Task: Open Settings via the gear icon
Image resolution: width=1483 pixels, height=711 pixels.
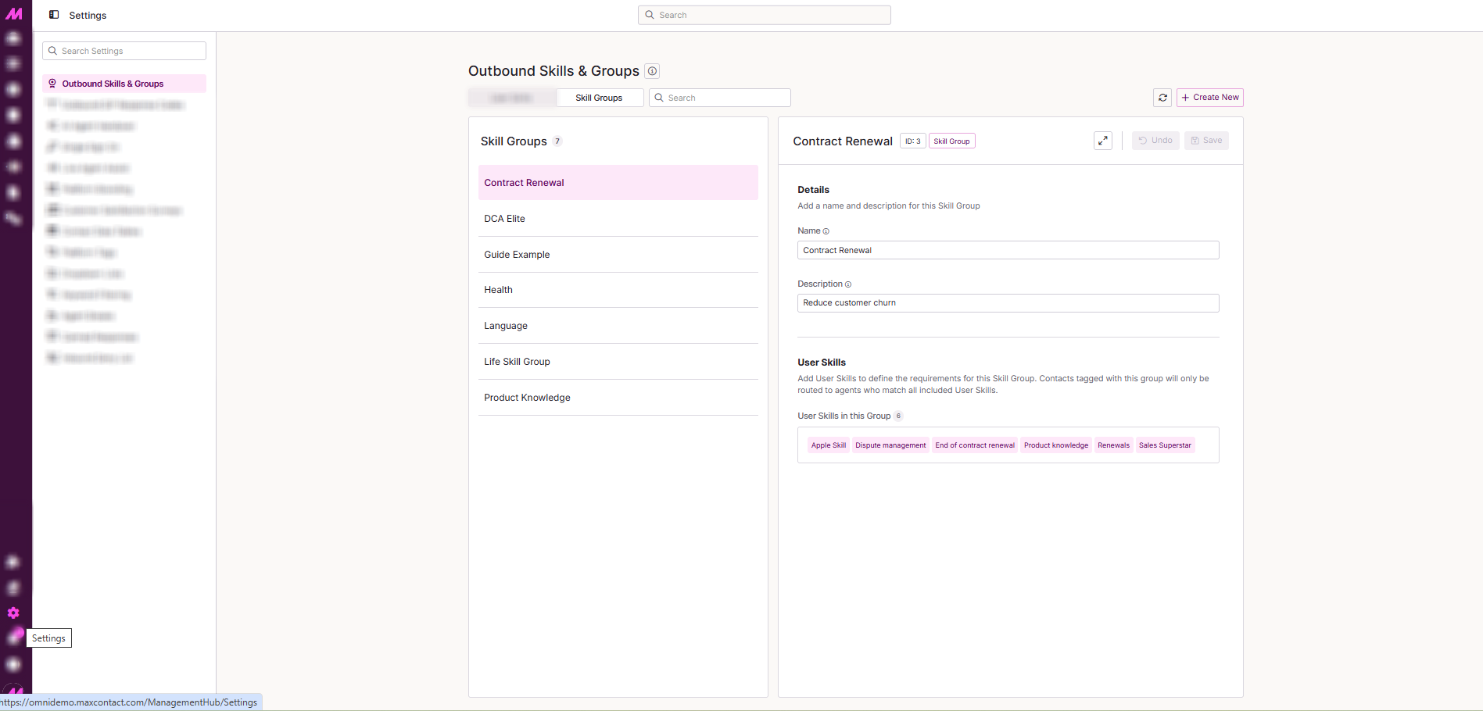Action: (13, 613)
